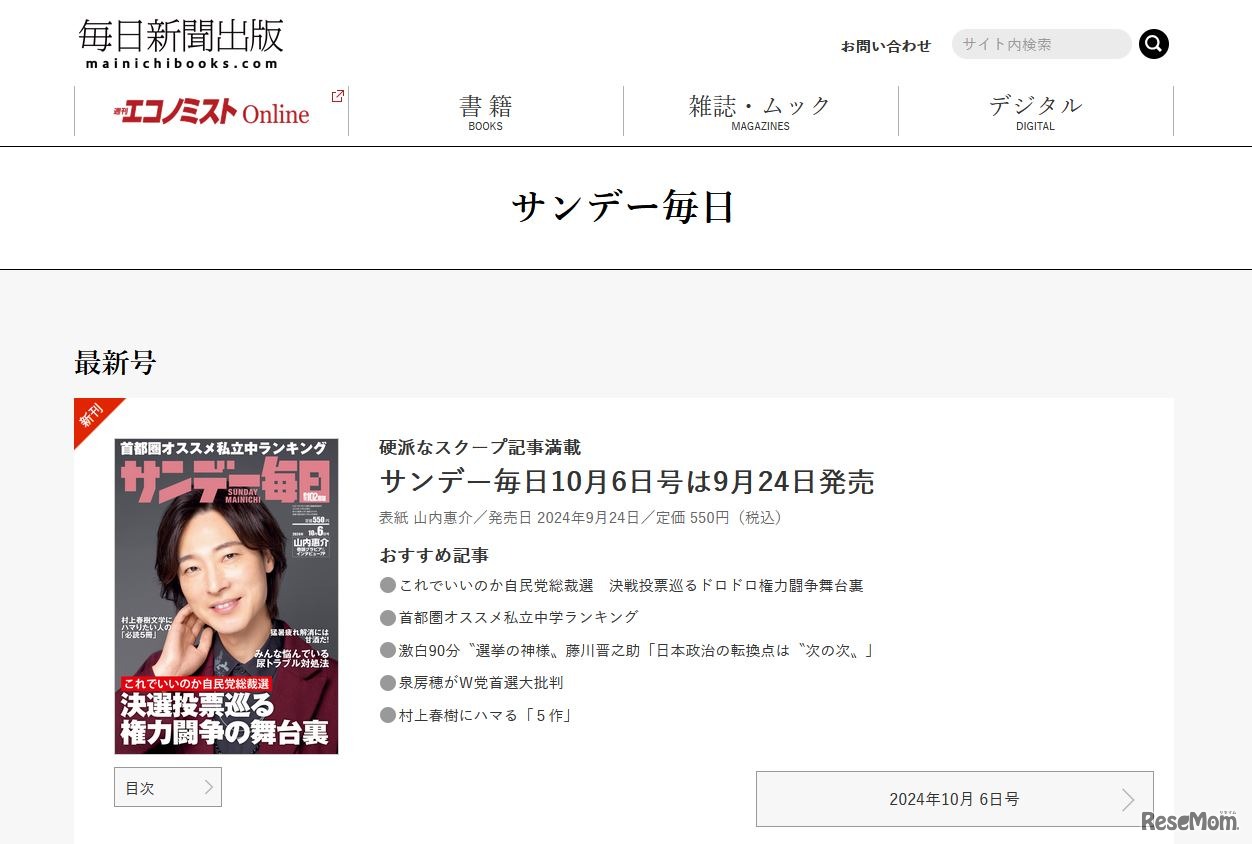1252x844 pixels.
Task: Open the 雑誌・ムック MAGAZINES menu
Action: 761,111
